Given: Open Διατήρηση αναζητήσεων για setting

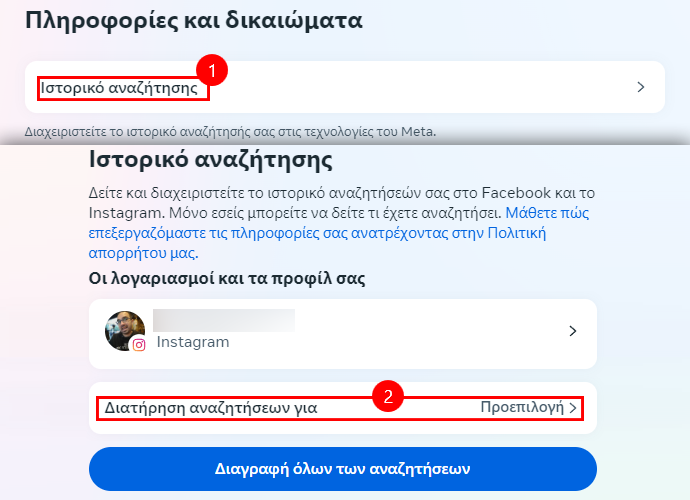Looking at the screenshot, I should click(343, 408).
